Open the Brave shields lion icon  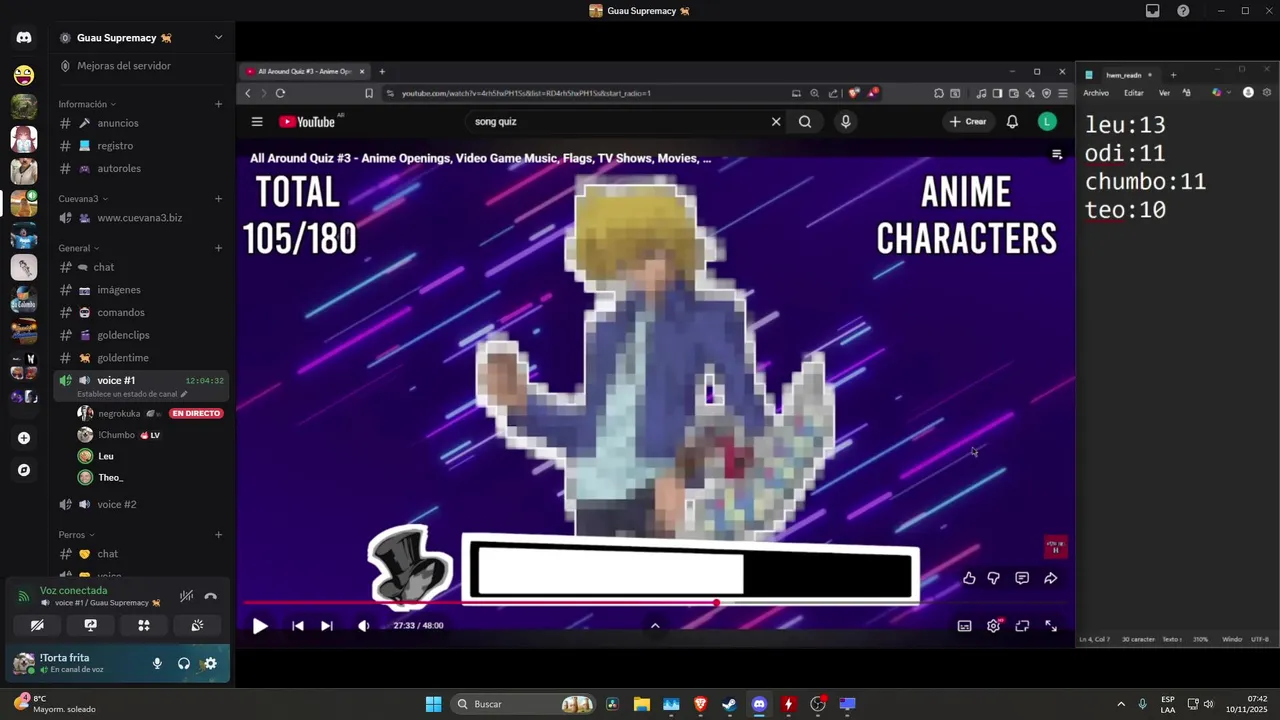pos(853,93)
